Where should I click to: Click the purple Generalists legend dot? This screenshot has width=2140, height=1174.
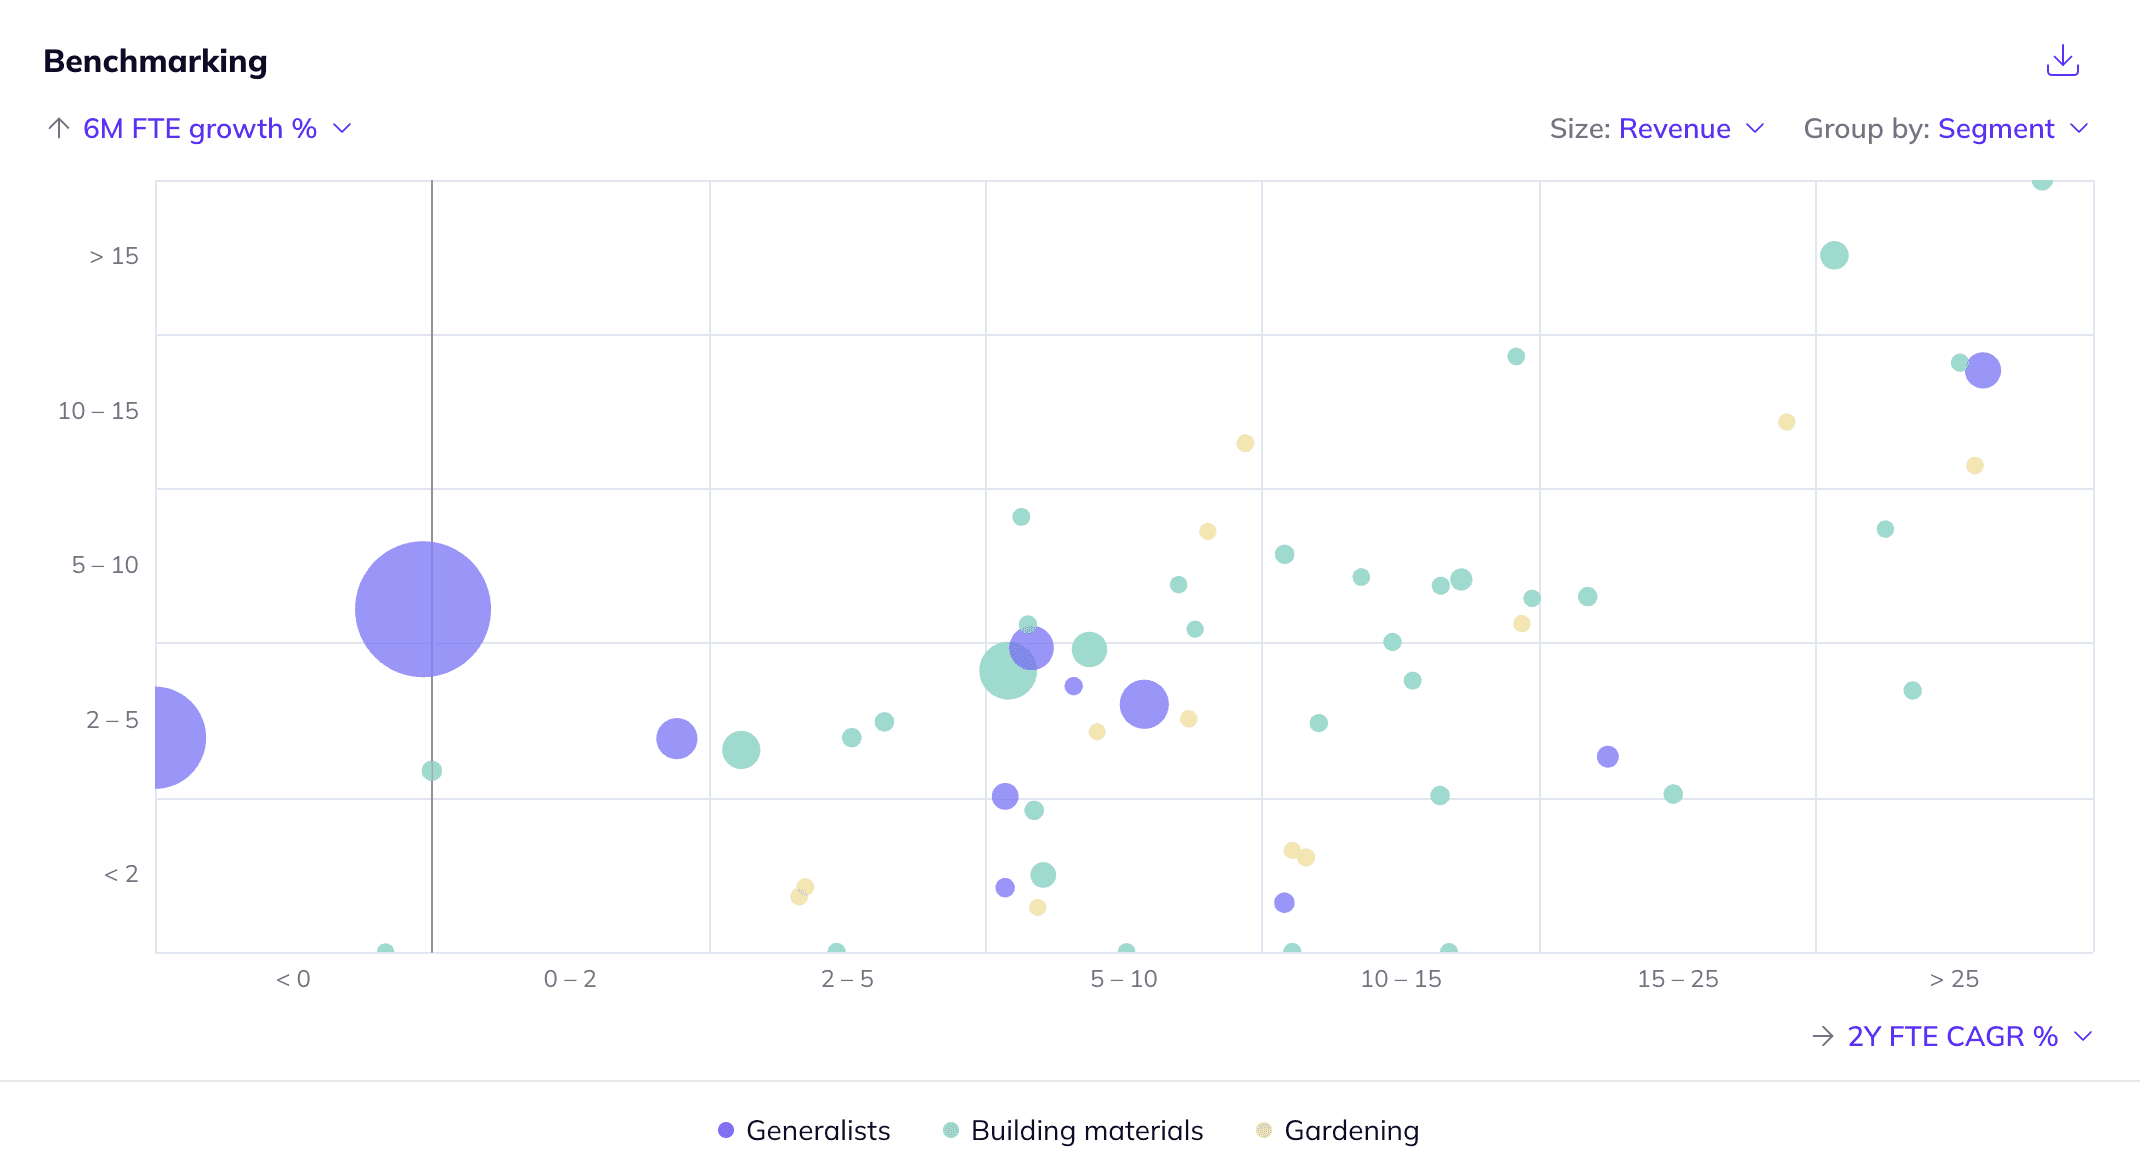pos(726,1130)
